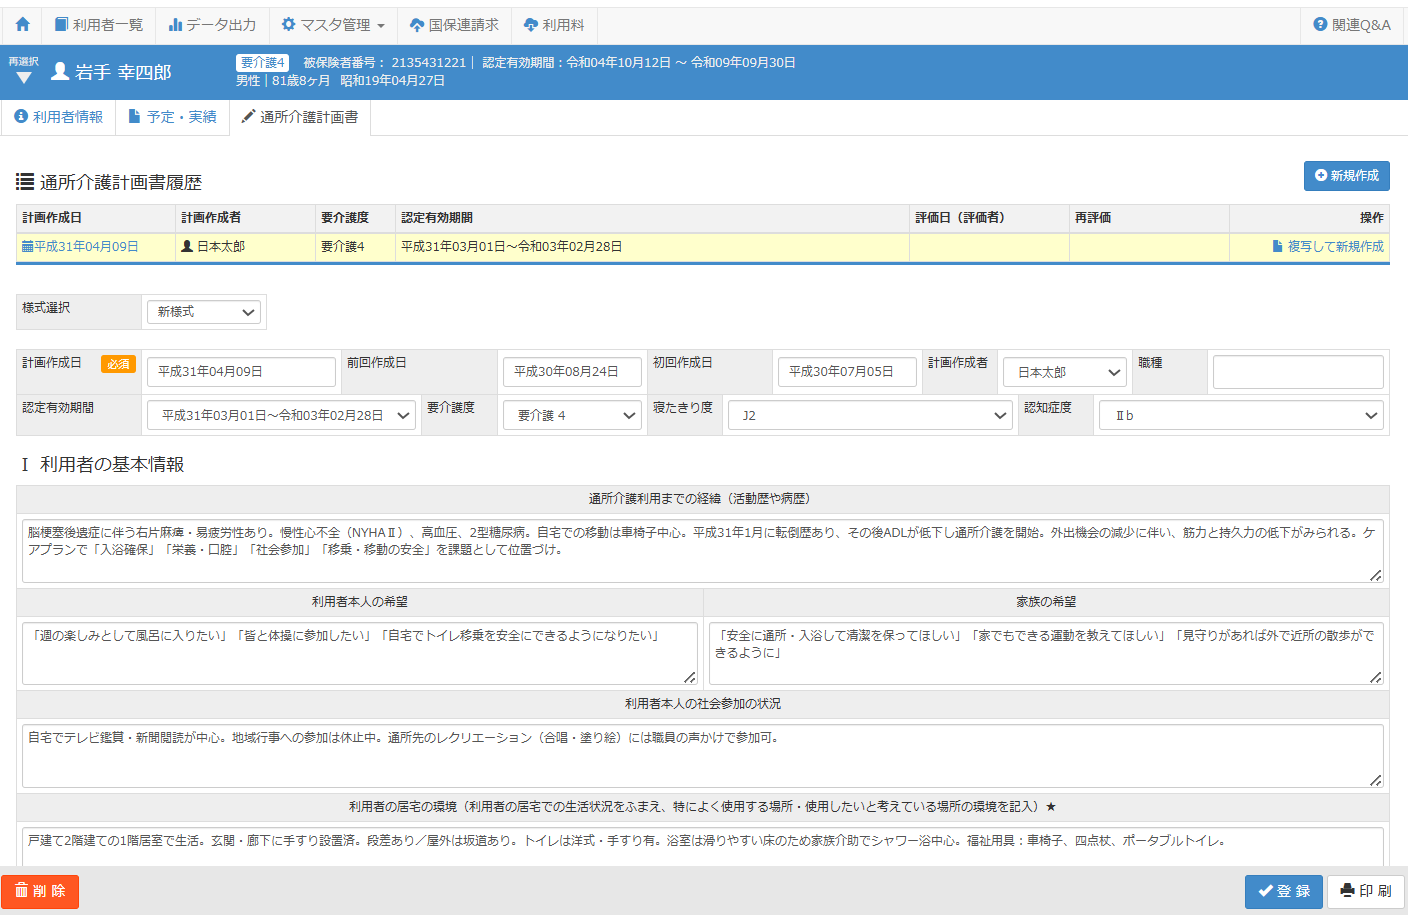The height and width of the screenshot is (915, 1408).
Task: Expand the 認知症度 Ⅱb dropdown
Action: coord(1240,415)
